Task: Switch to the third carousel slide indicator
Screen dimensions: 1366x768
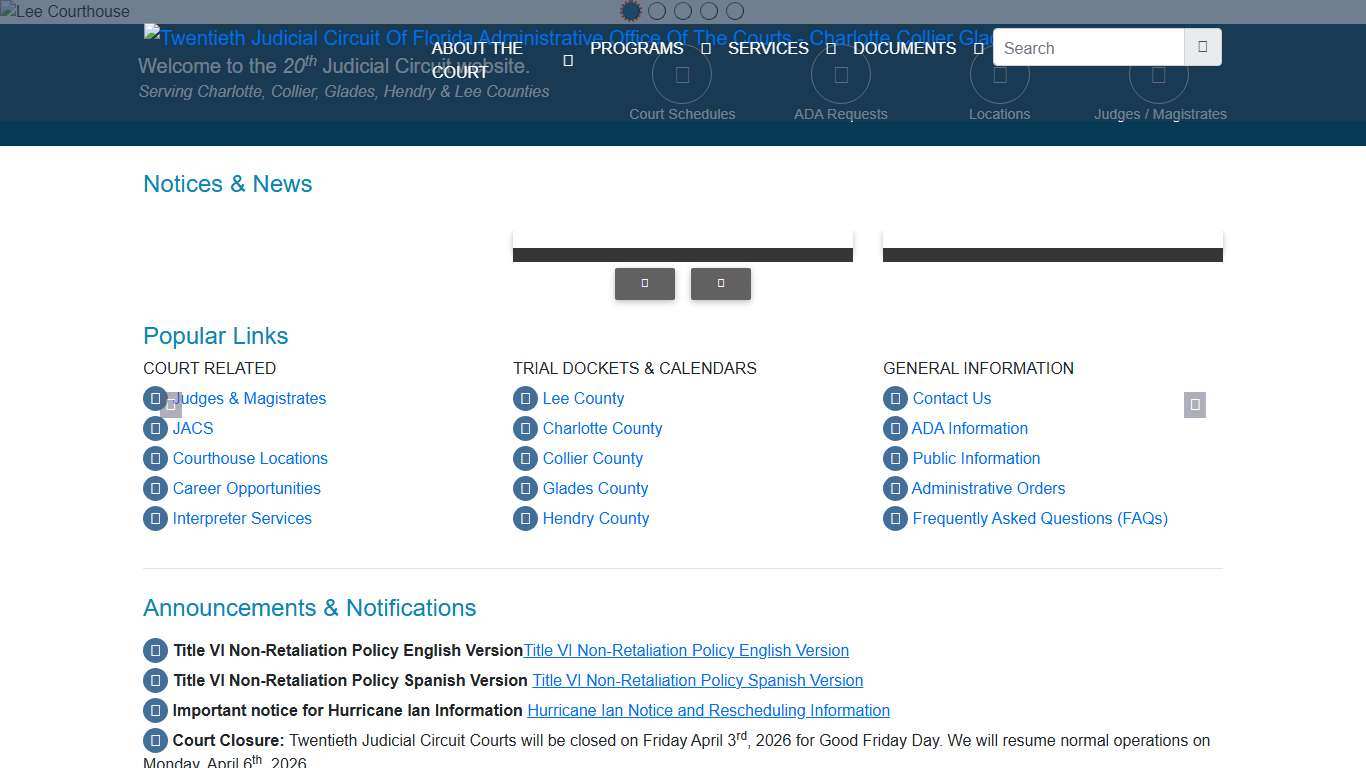Action: (x=683, y=11)
